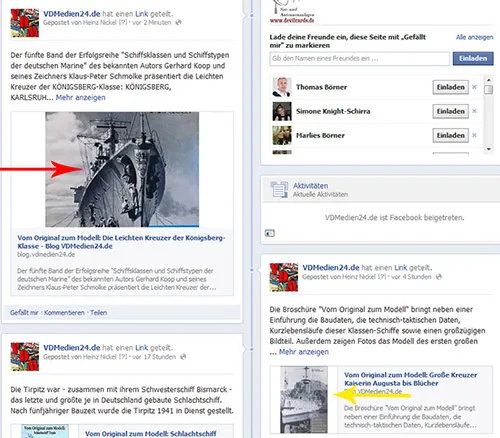
Task: Open the 'Alle anzeigen' link
Action: tap(475, 37)
